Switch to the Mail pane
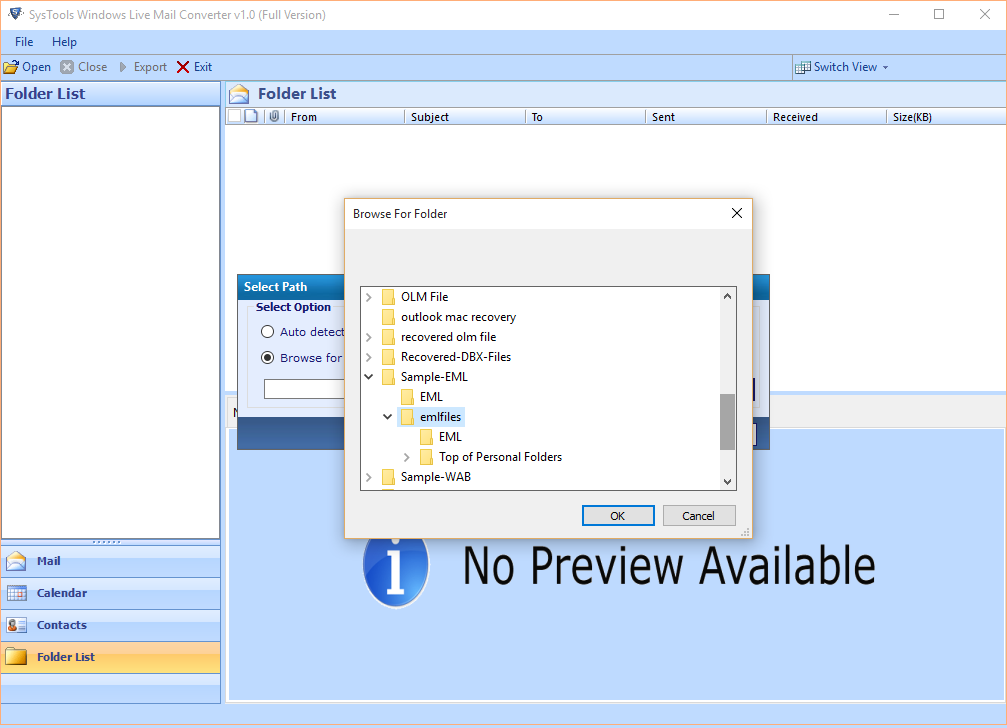The width and height of the screenshot is (1007, 728). click(x=110, y=561)
